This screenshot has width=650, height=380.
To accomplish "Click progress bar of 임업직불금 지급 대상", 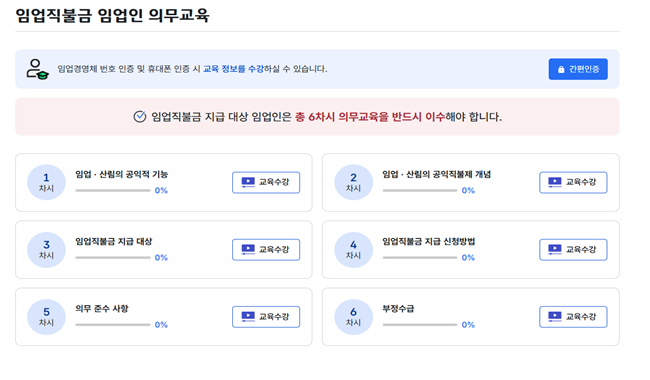I will tap(113, 258).
